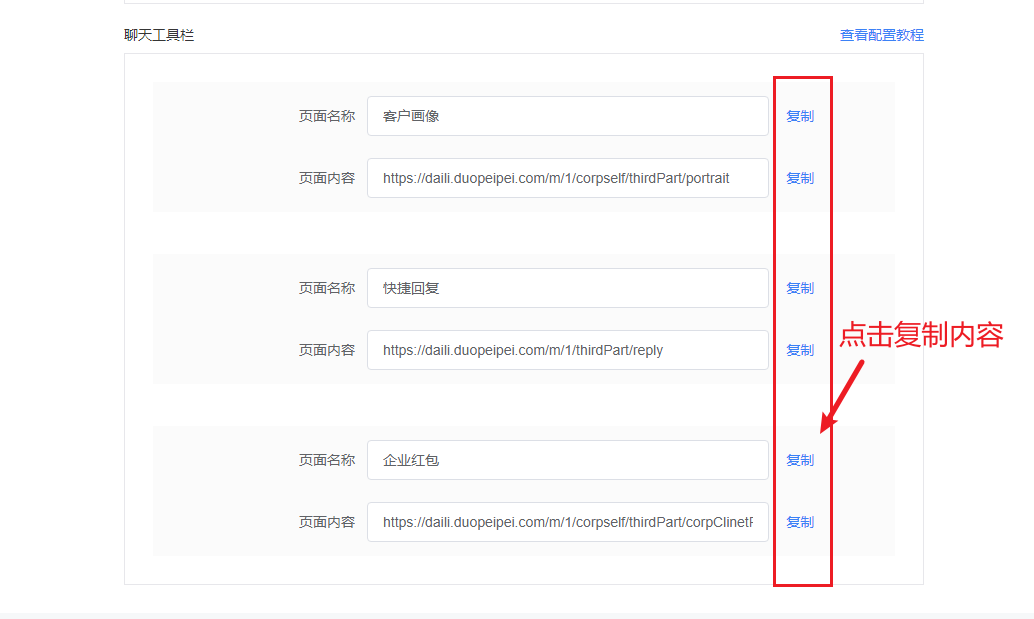Image resolution: width=1034 pixels, height=619 pixels.
Task: Copy the 快捷回复 page name
Action: pyautogui.click(x=800, y=288)
